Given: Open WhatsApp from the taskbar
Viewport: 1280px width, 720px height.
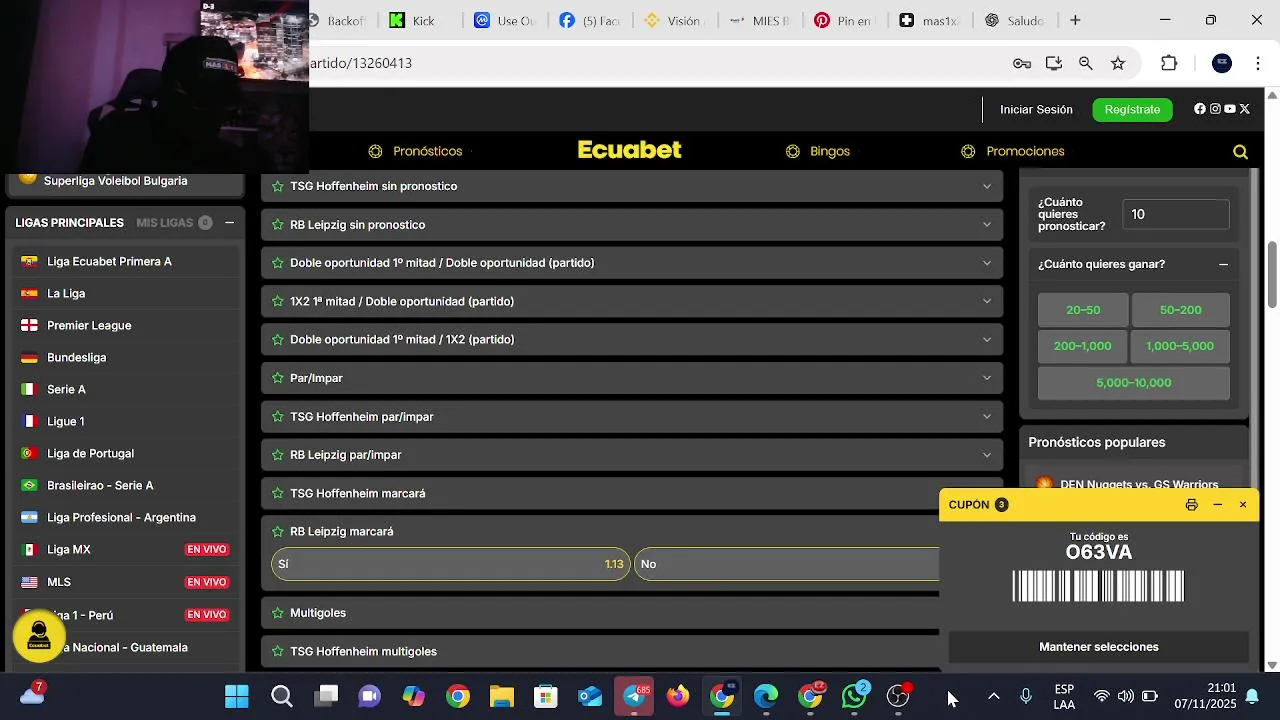Looking at the screenshot, I should click(855, 696).
